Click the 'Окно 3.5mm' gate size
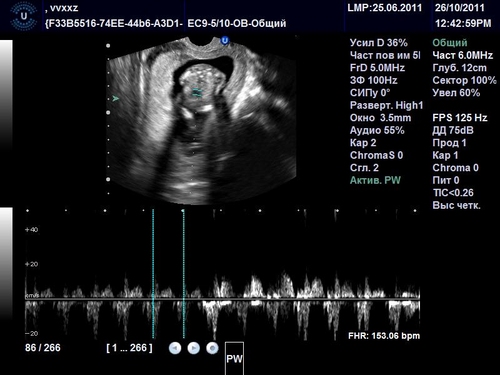Image resolution: width=500 pixels, height=375 pixels. click(380, 118)
